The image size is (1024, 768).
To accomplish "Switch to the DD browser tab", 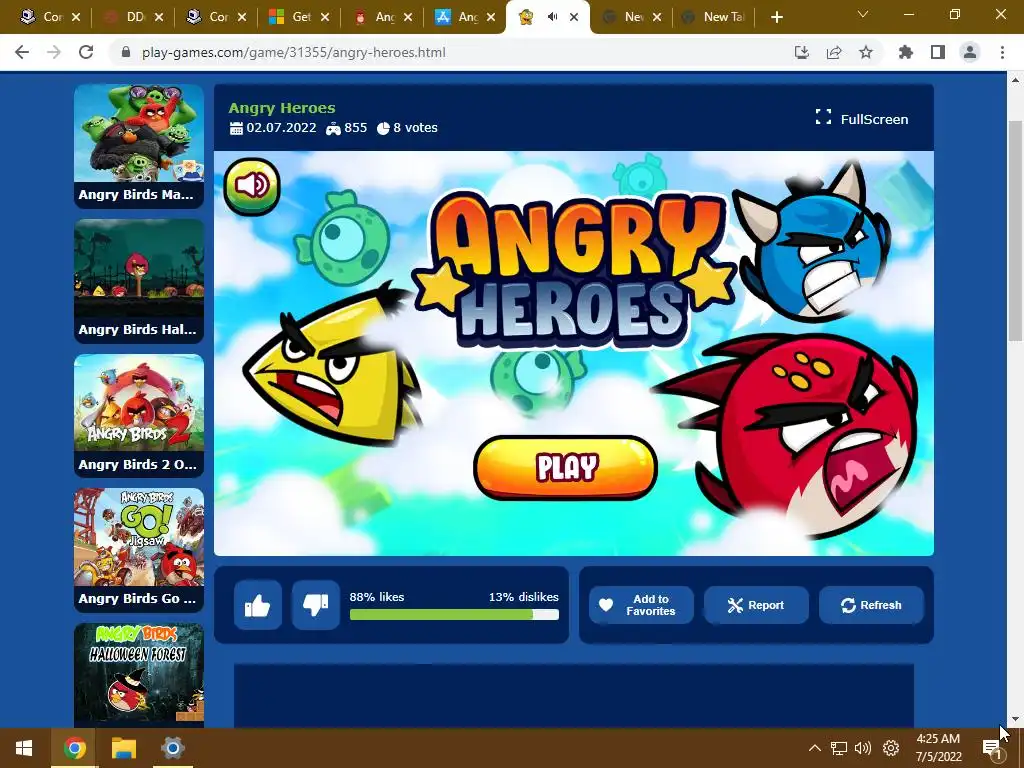I will [134, 17].
